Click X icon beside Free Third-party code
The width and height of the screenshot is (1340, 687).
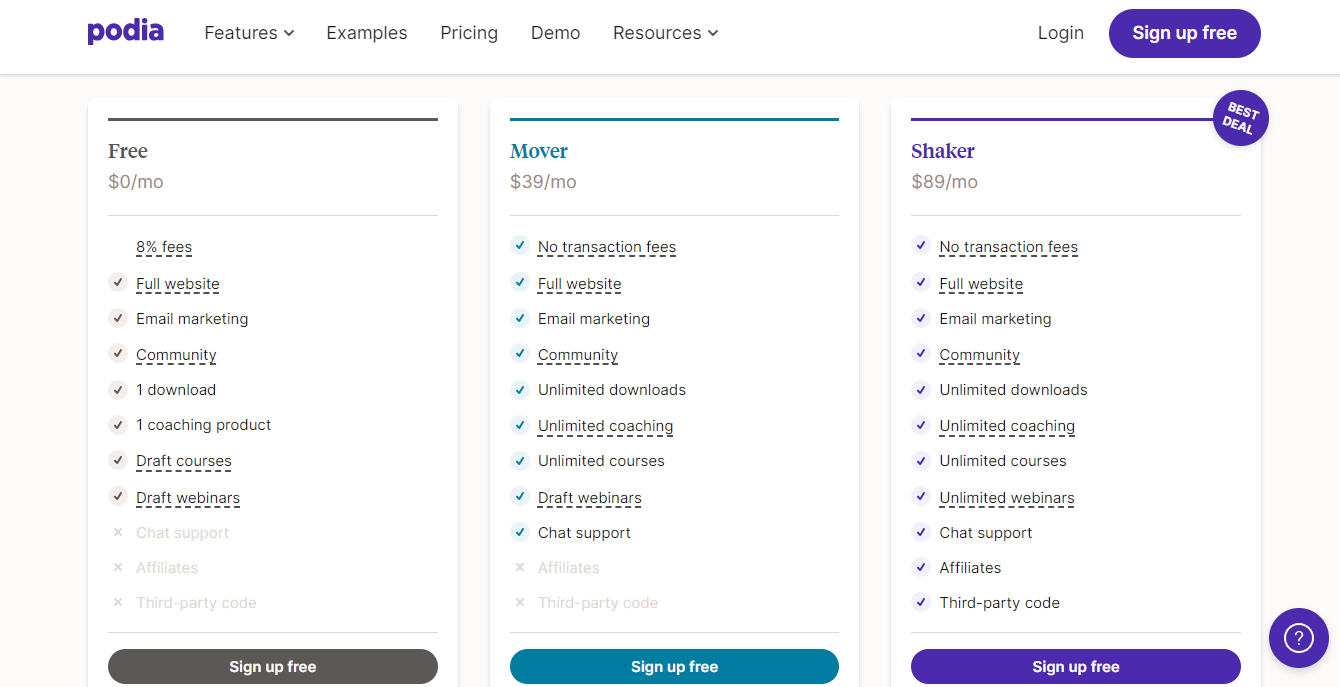point(118,603)
